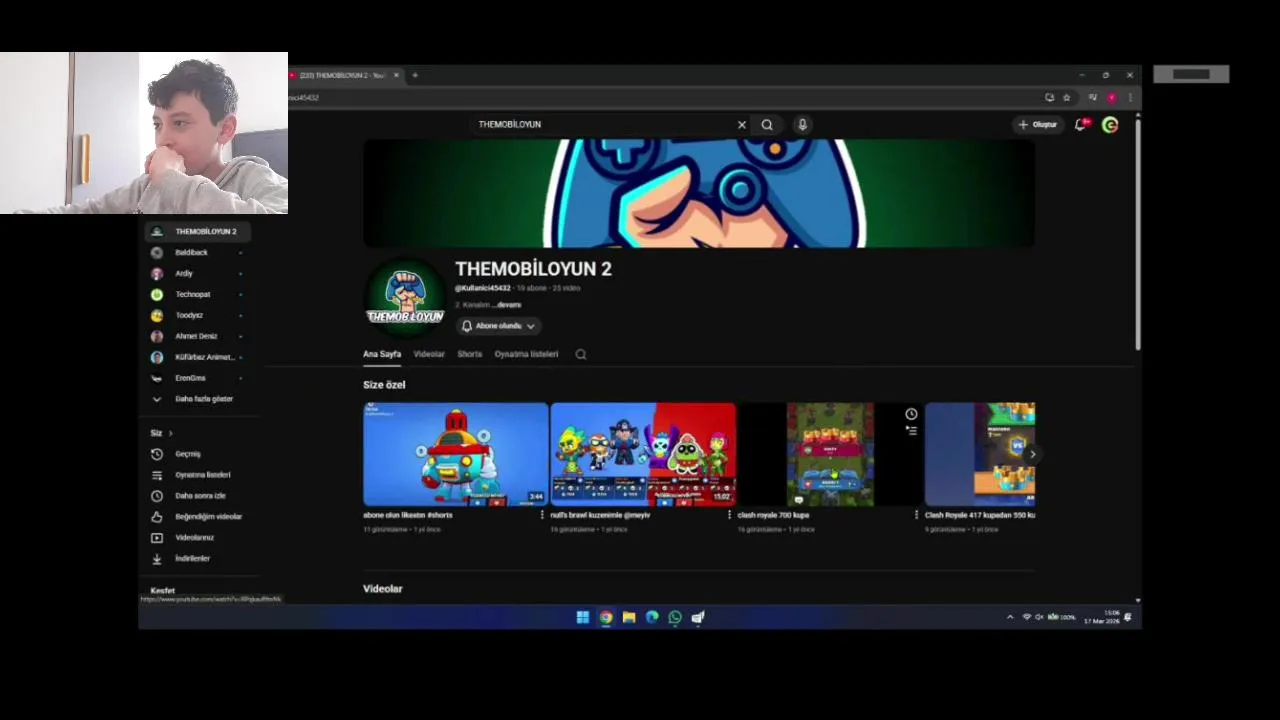Image resolution: width=1280 pixels, height=720 pixels.
Task: Open THEMOBİLOYUN 2 subscription in sidebar
Action: (x=196, y=231)
